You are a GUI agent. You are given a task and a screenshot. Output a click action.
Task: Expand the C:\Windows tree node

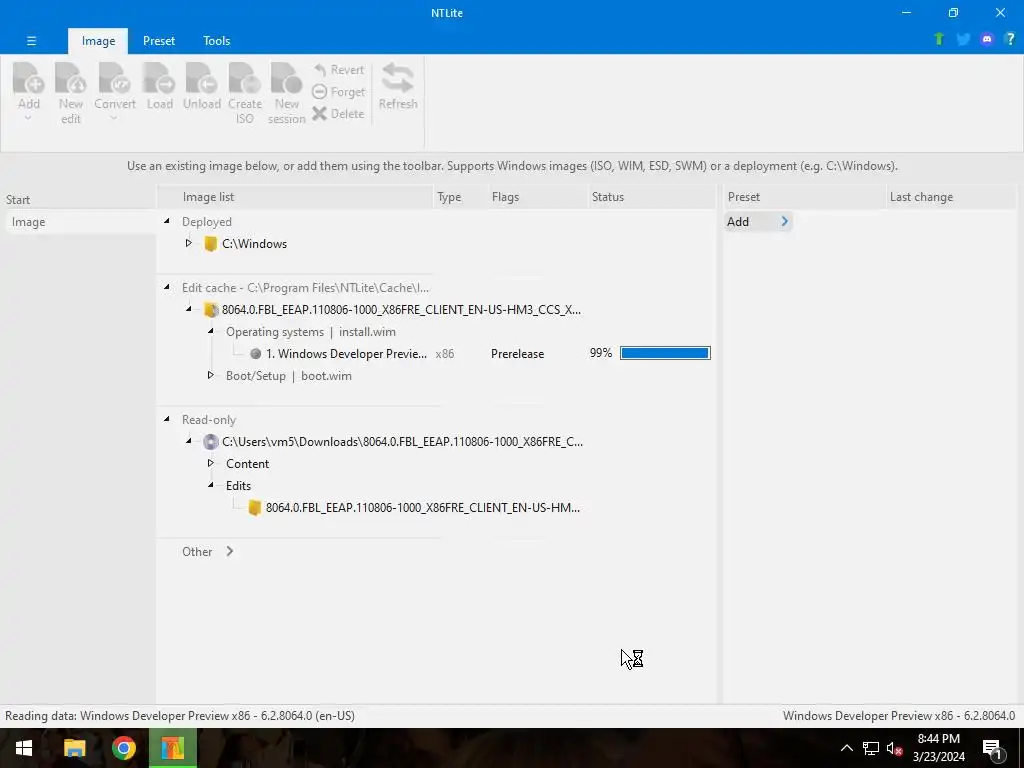click(x=188, y=243)
